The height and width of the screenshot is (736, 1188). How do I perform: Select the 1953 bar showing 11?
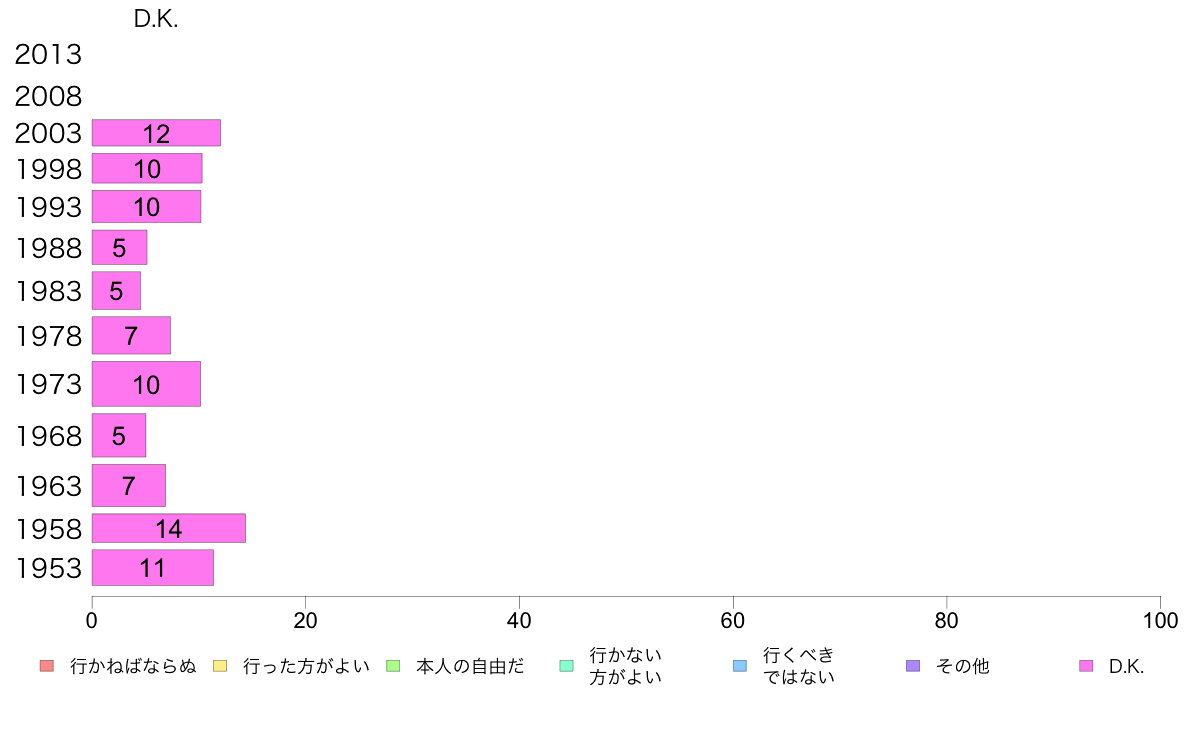click(153, 568)
